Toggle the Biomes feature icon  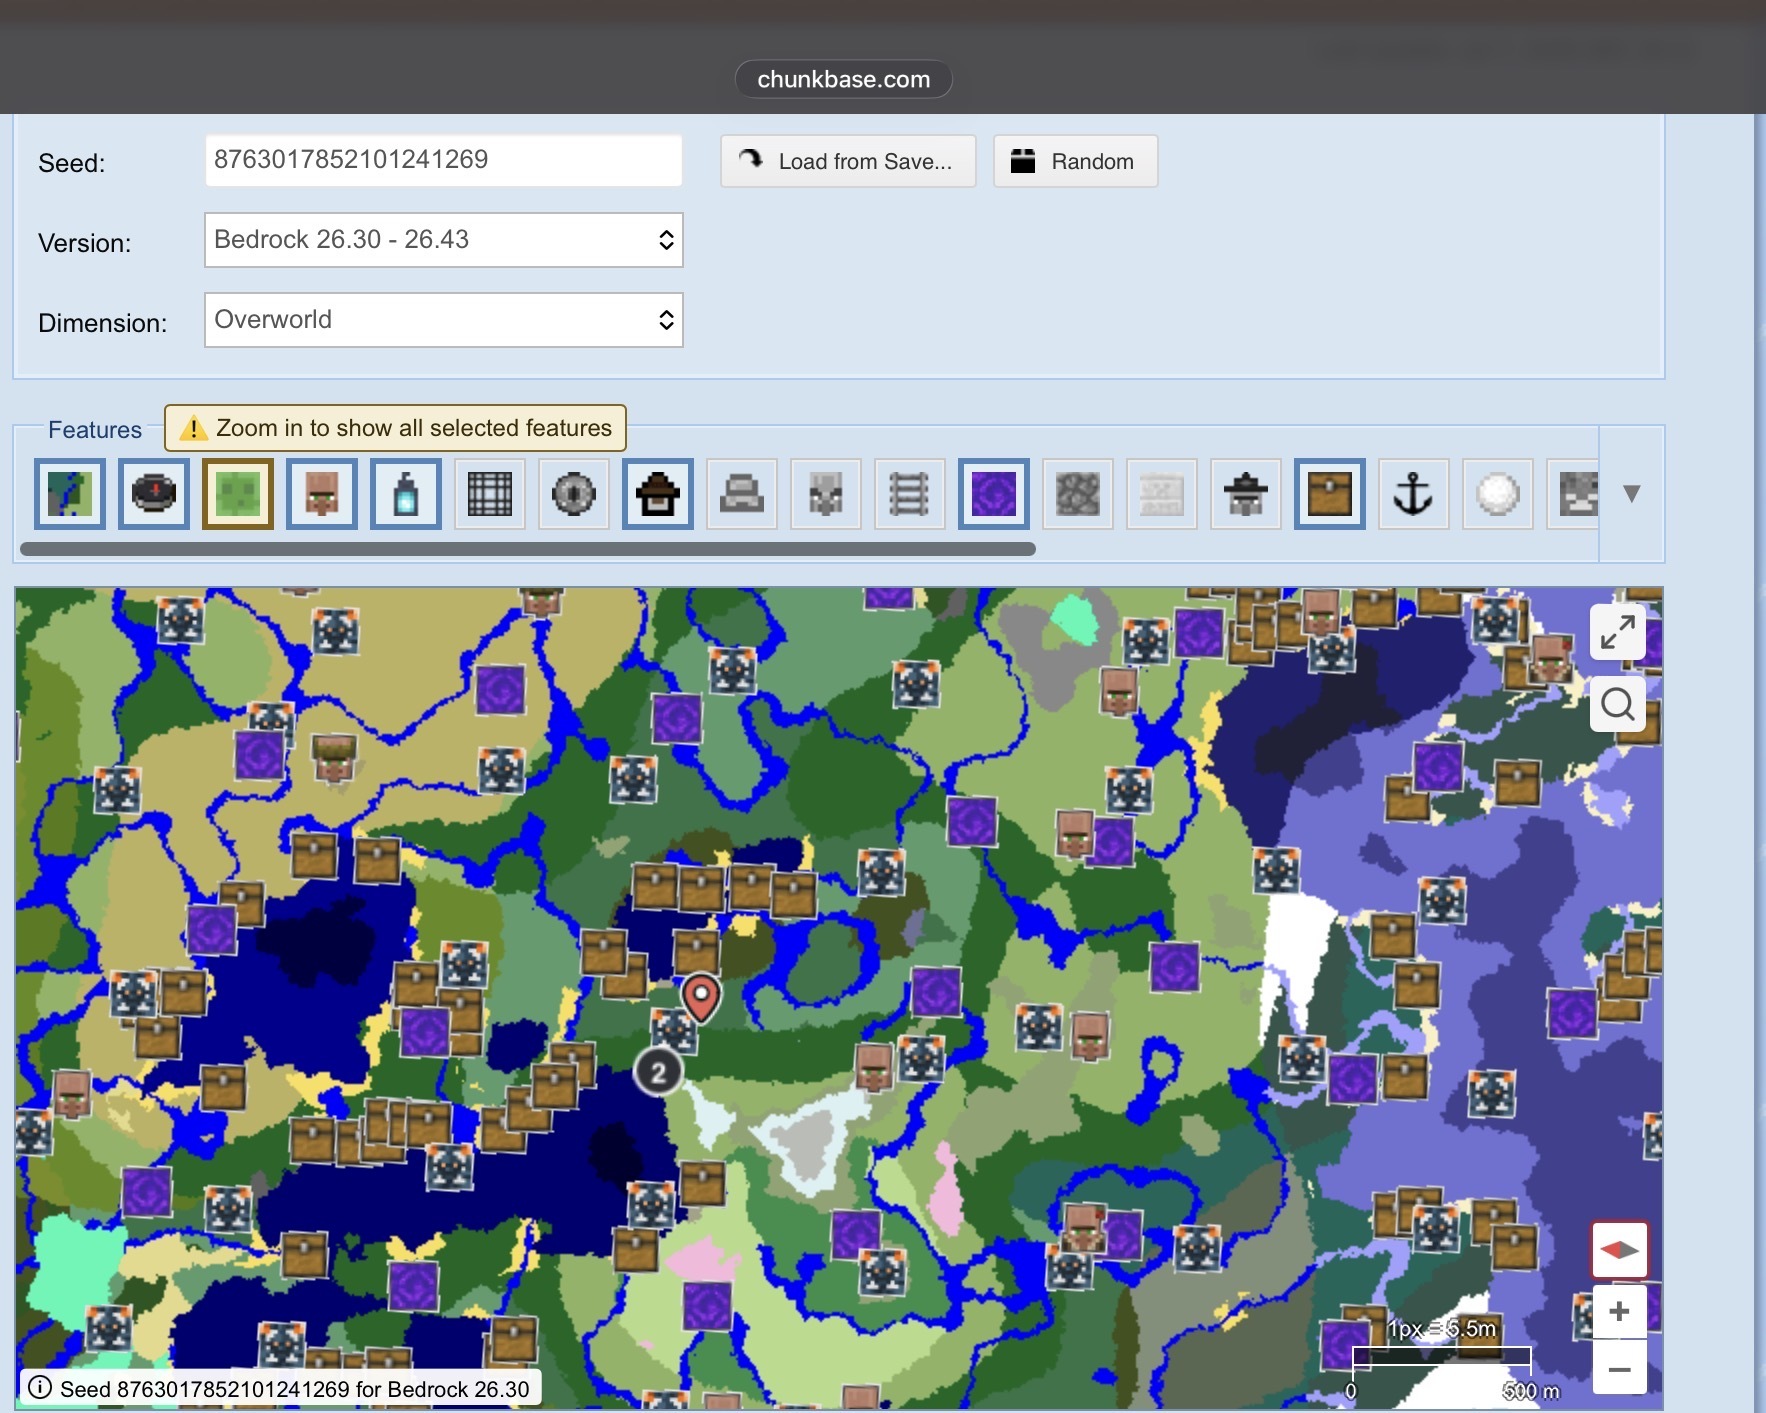(x=70, y=494)
